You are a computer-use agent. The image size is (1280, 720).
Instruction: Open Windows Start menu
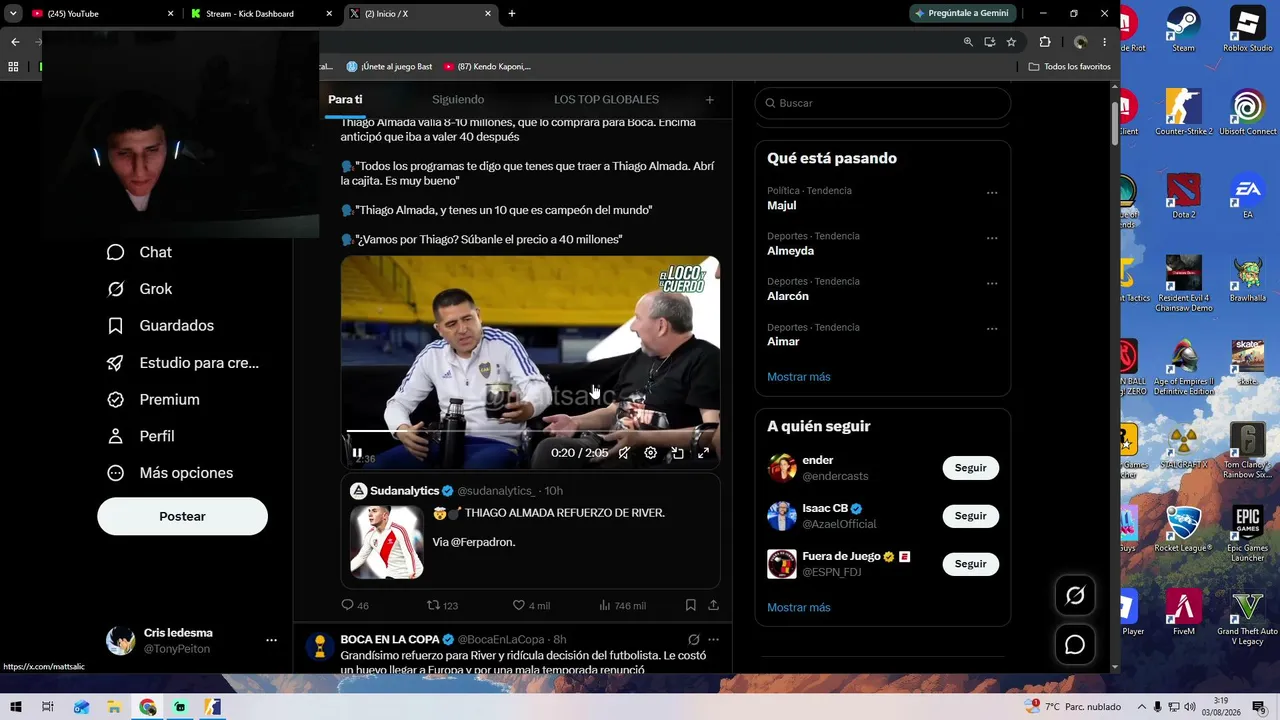16,707
